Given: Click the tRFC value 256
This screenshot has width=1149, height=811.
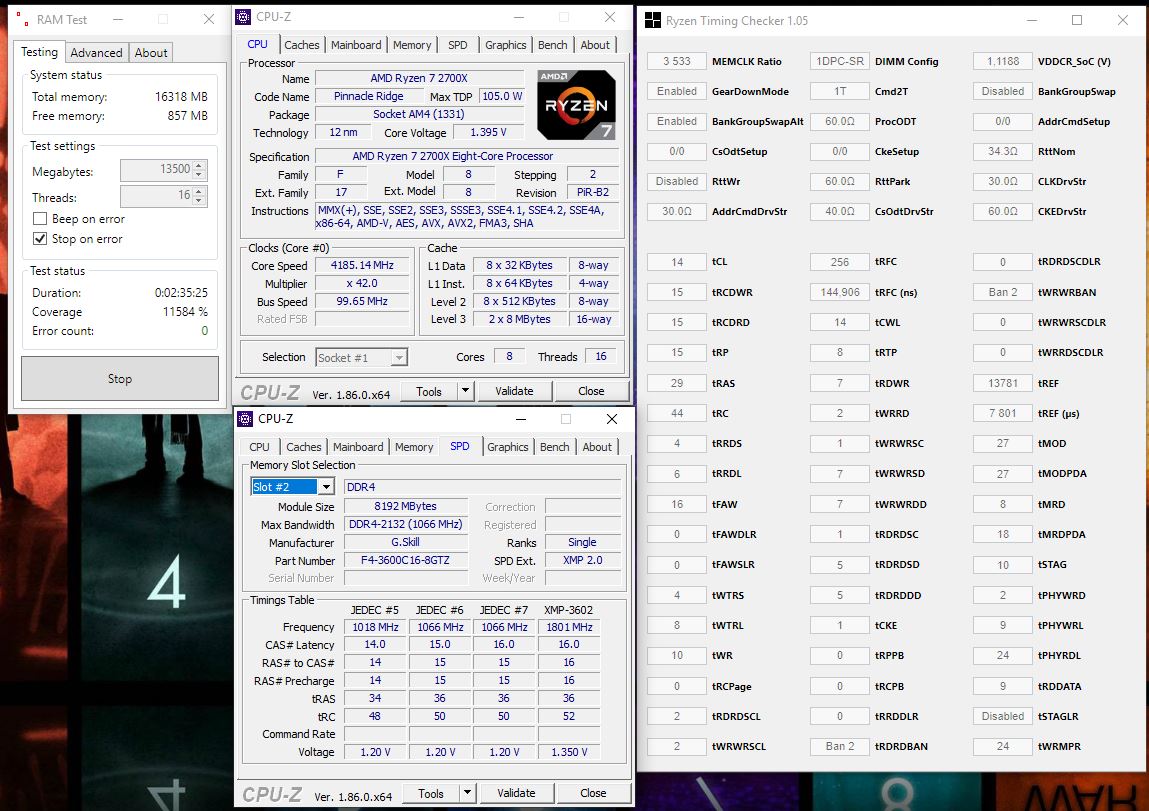Looking at the screenshot, I should tap(840, 262).
